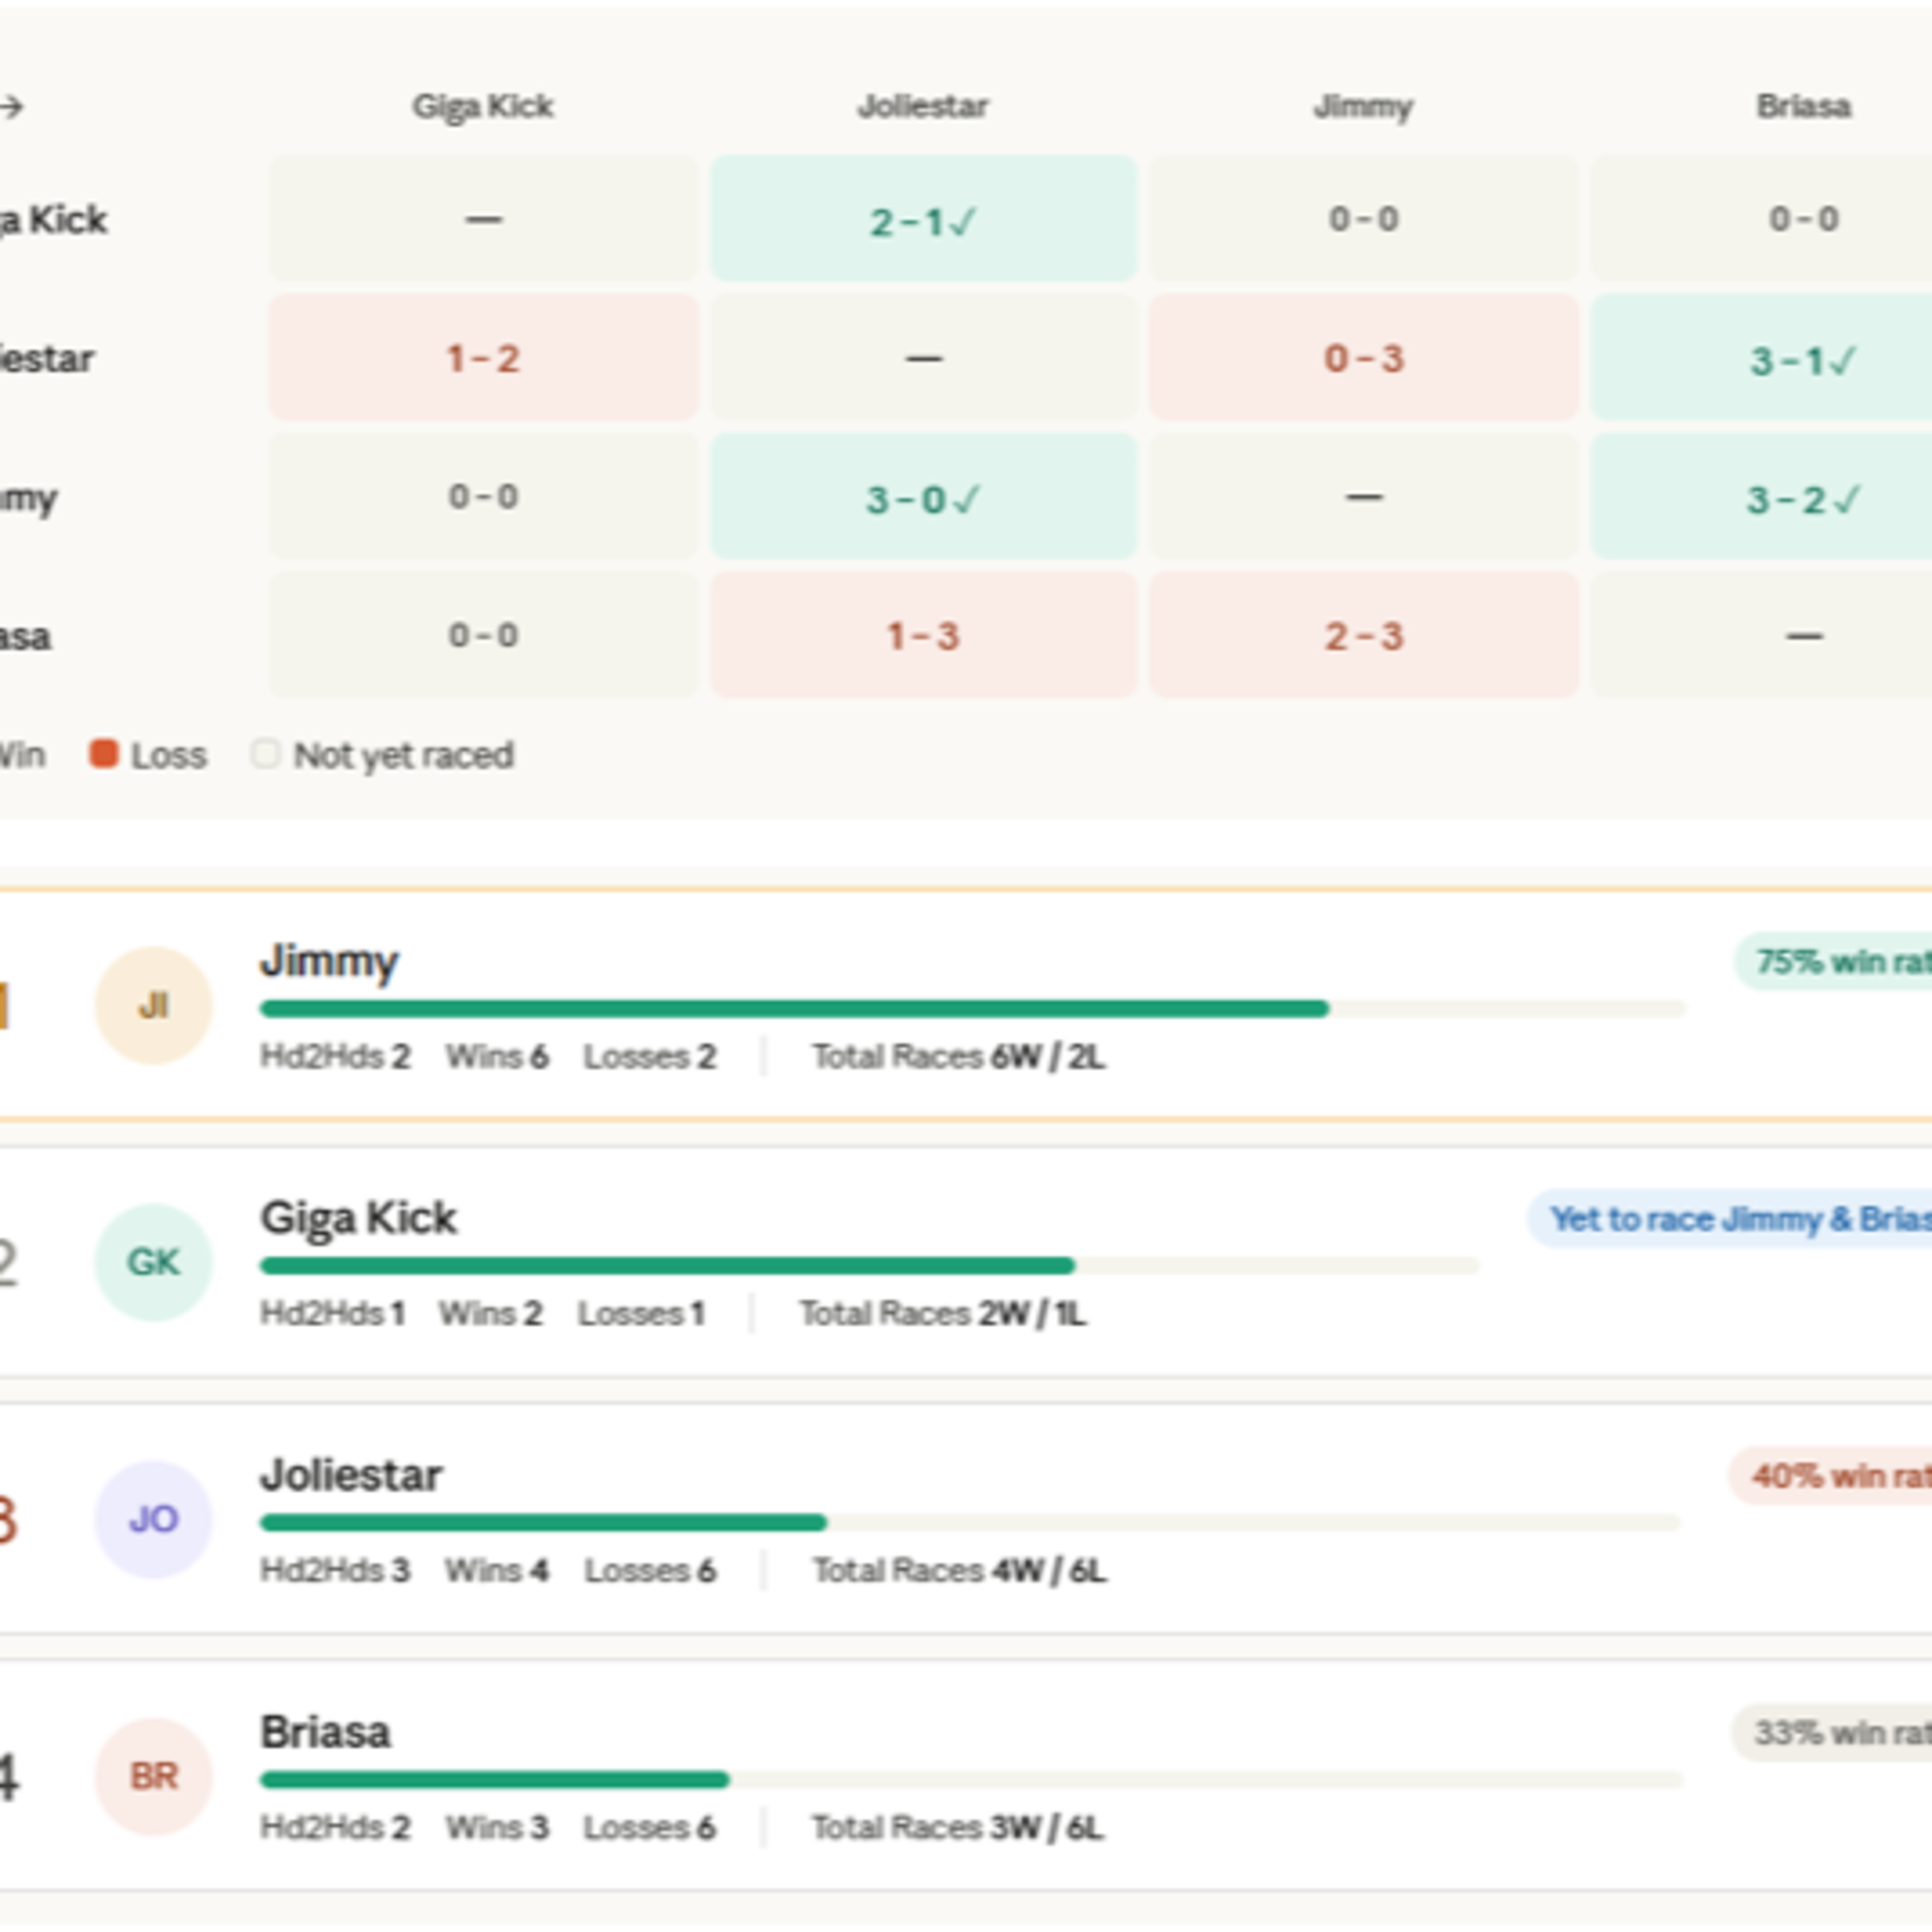Open Jimmy vs Joliestar 3-0 cell
The height and width of the screenshot is (1932, 1932).
point(923,497)
